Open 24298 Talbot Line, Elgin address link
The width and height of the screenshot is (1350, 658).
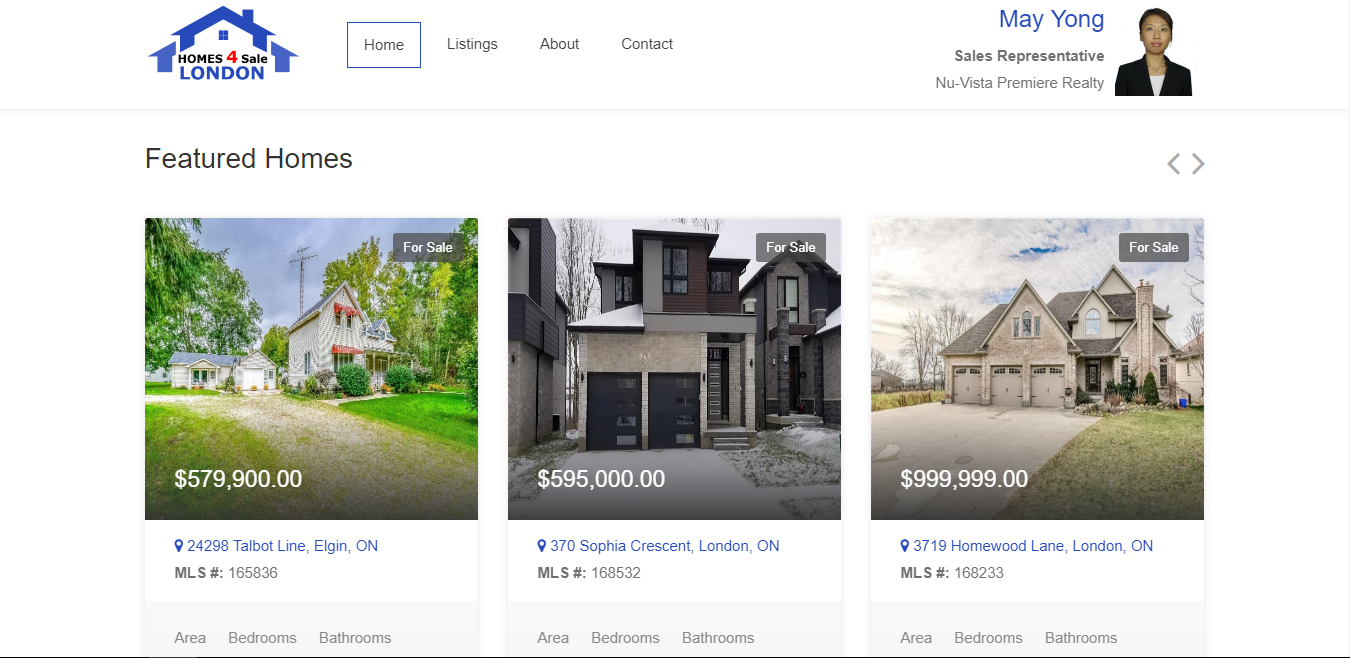tap(282, 546)
